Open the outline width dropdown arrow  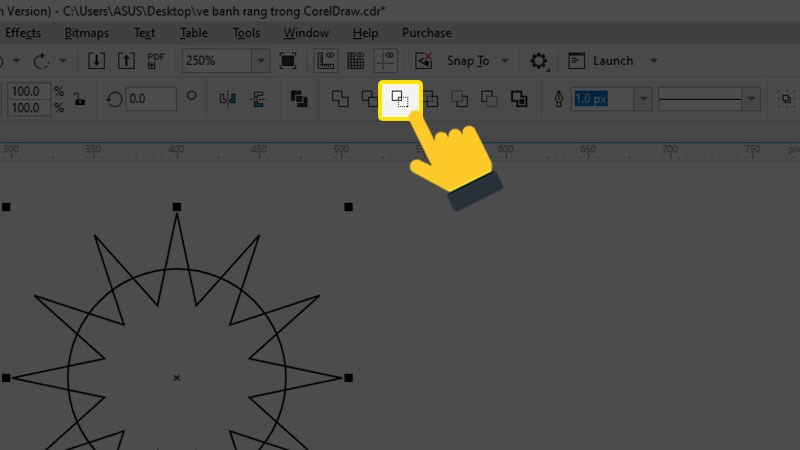click(643, 99)
